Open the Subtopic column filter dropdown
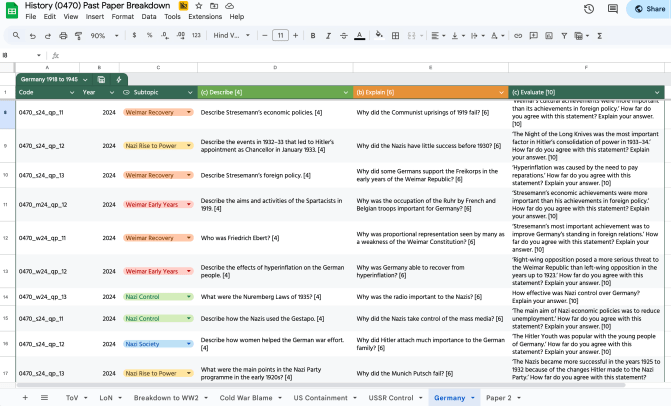 tap(190, 92)
